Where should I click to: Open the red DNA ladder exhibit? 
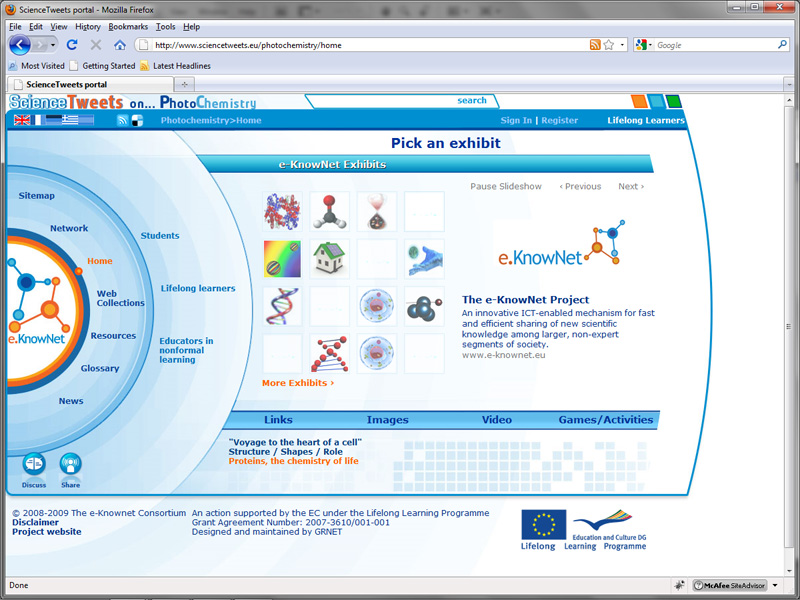(330, 354)
